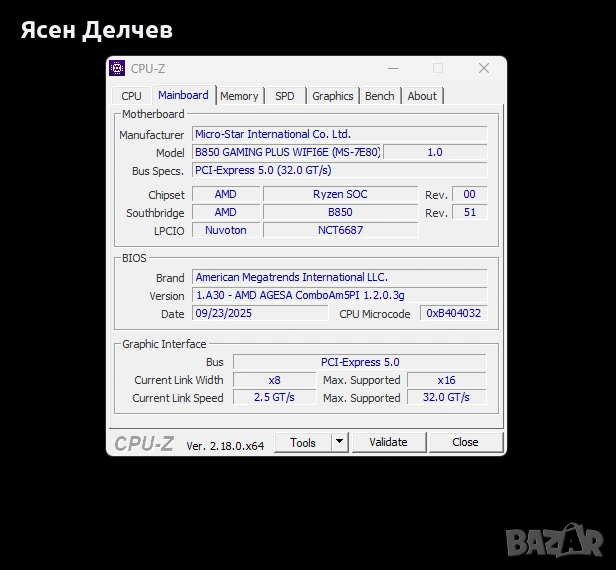Select the motherboard Model field text
Image resolution: width=616 pixels, height=570 pixels.
287,152
